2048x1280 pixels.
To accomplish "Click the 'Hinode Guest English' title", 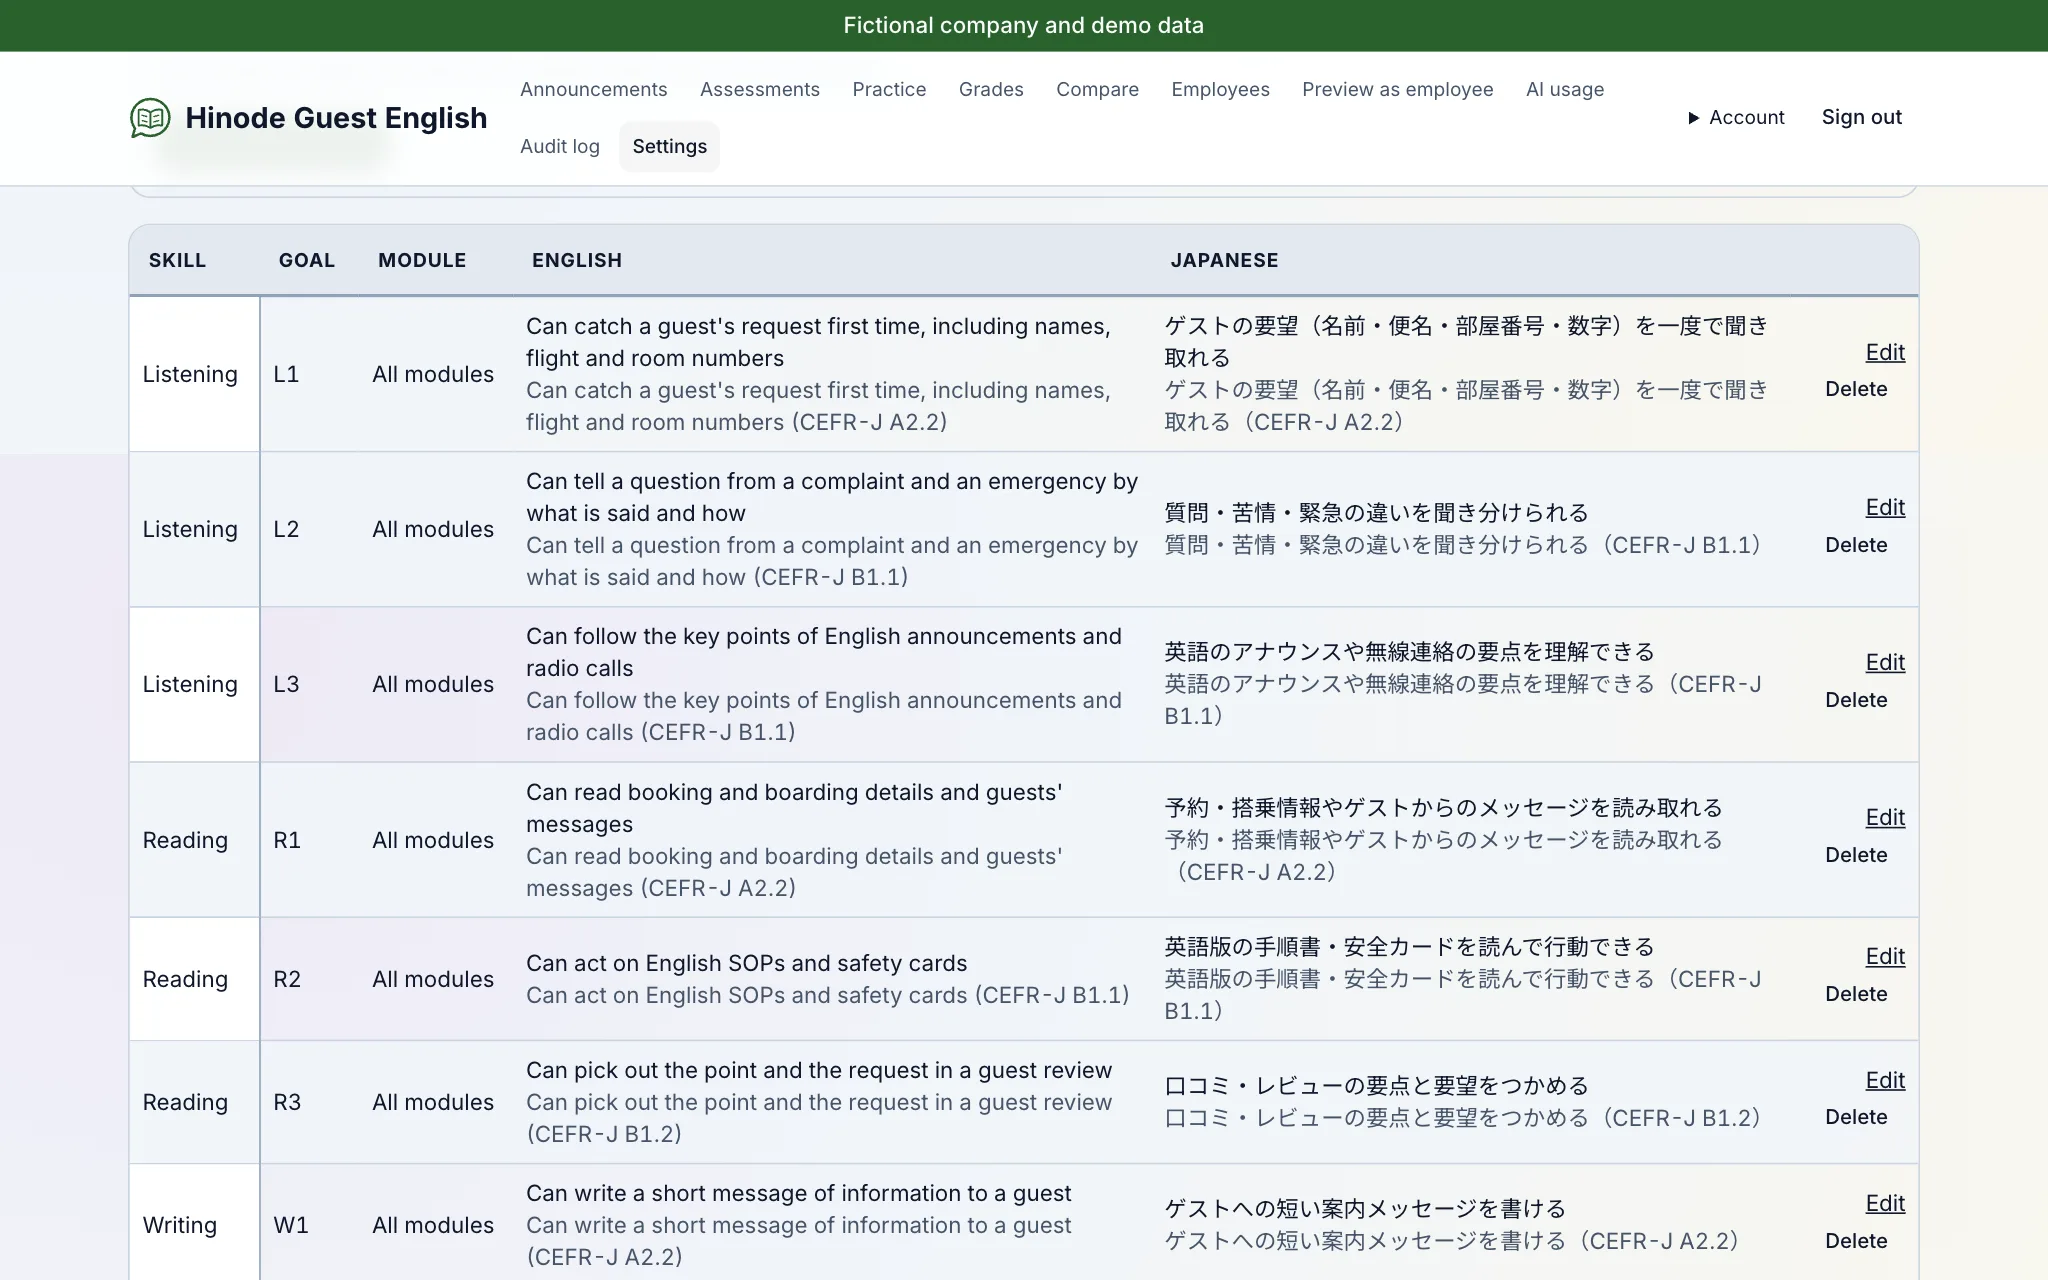I will point(336,118).
